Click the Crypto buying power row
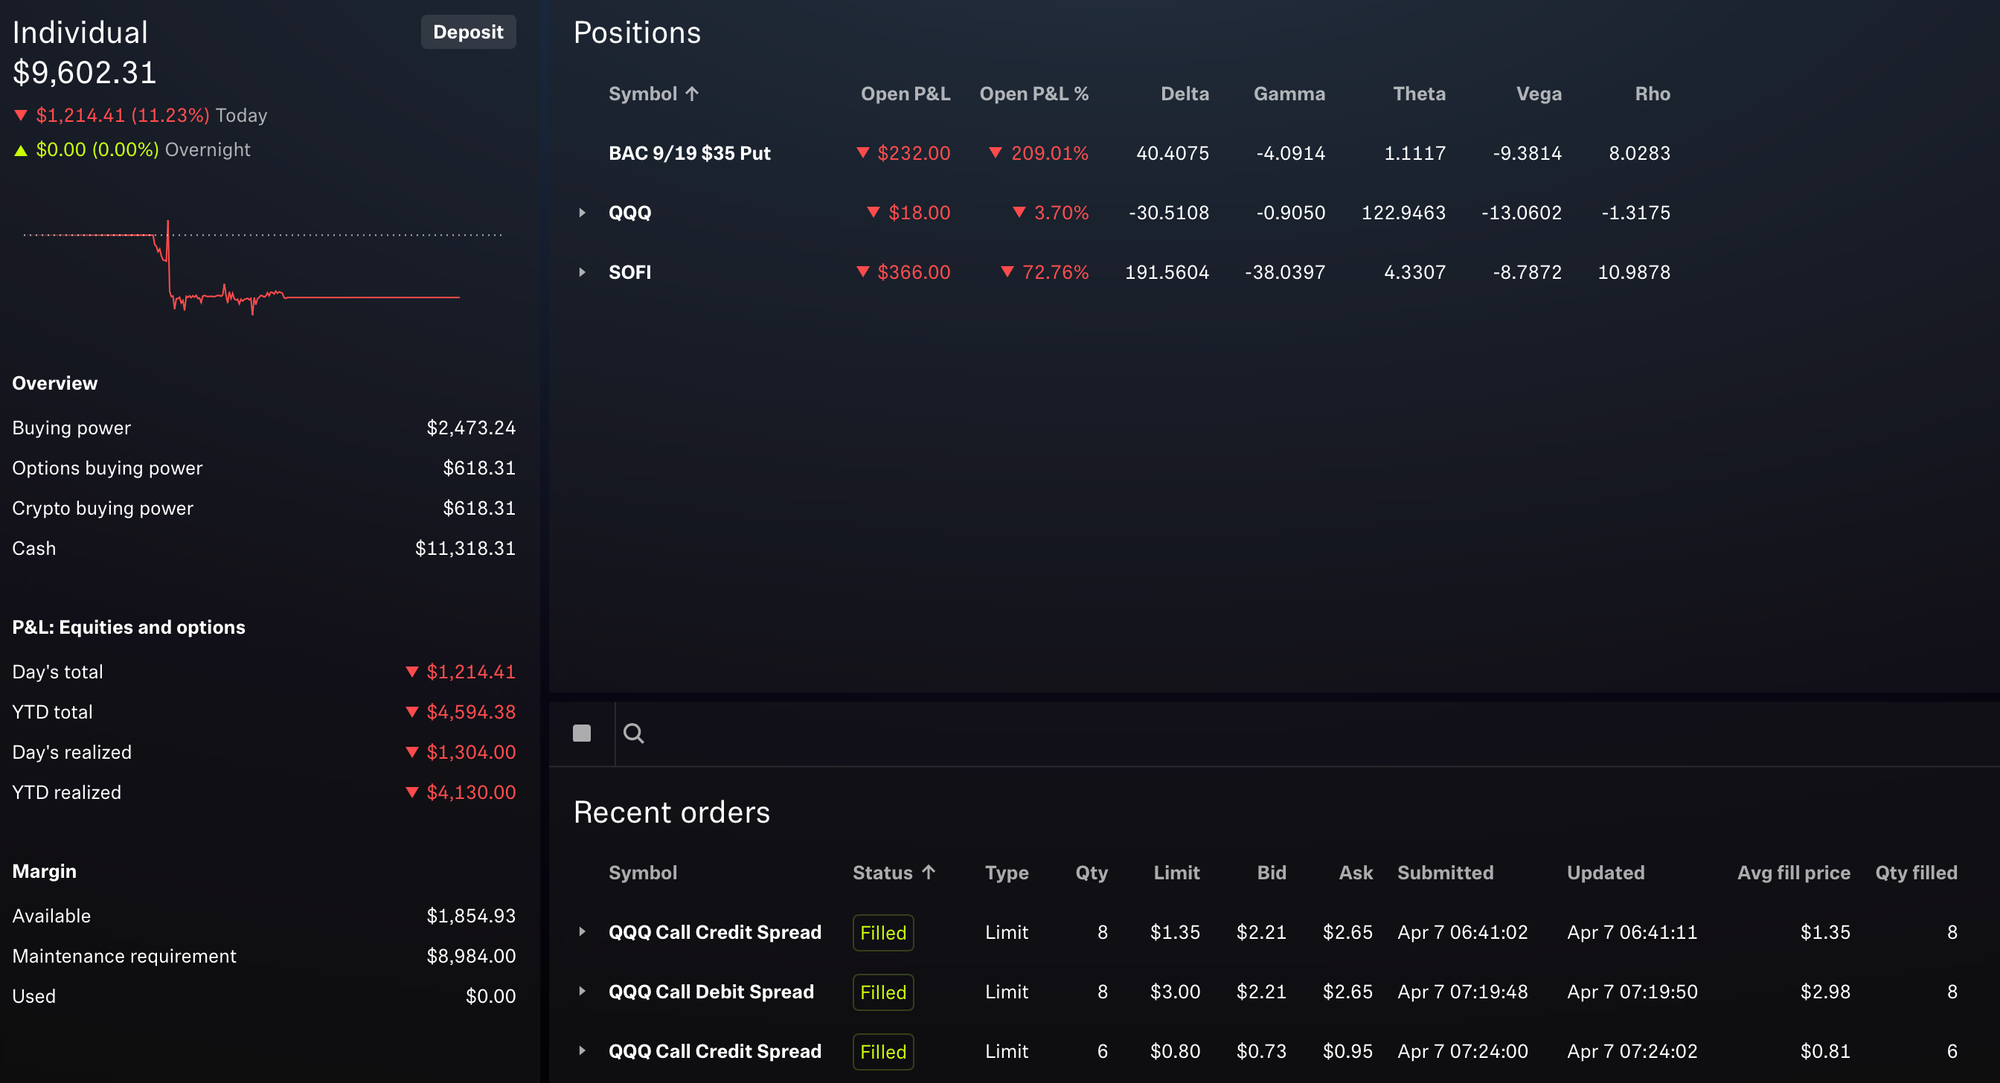This screenshot has width=2000, height=1083. point(264,508)
